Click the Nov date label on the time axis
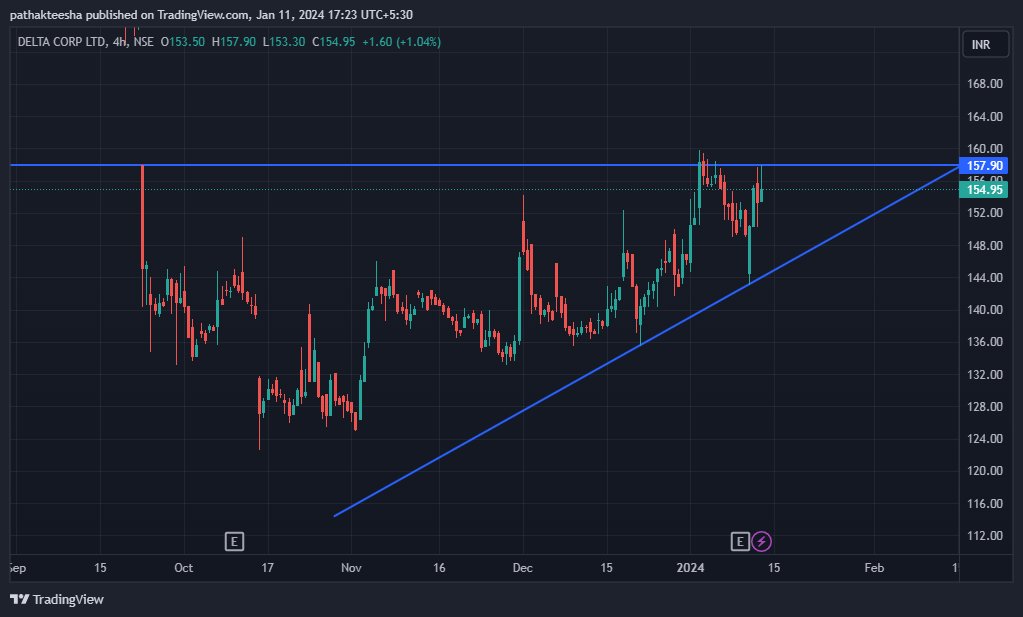1023x617 pixels. pos(351,568)
